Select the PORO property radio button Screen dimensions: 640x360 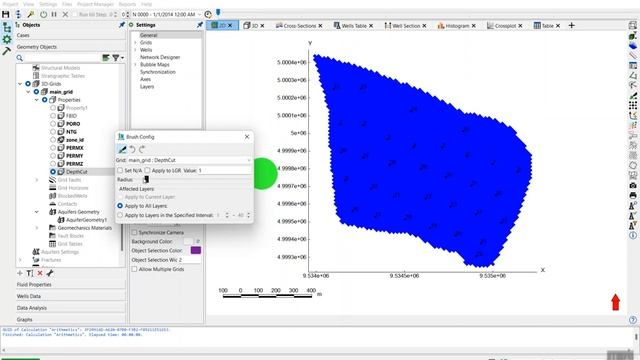[53, 124]
